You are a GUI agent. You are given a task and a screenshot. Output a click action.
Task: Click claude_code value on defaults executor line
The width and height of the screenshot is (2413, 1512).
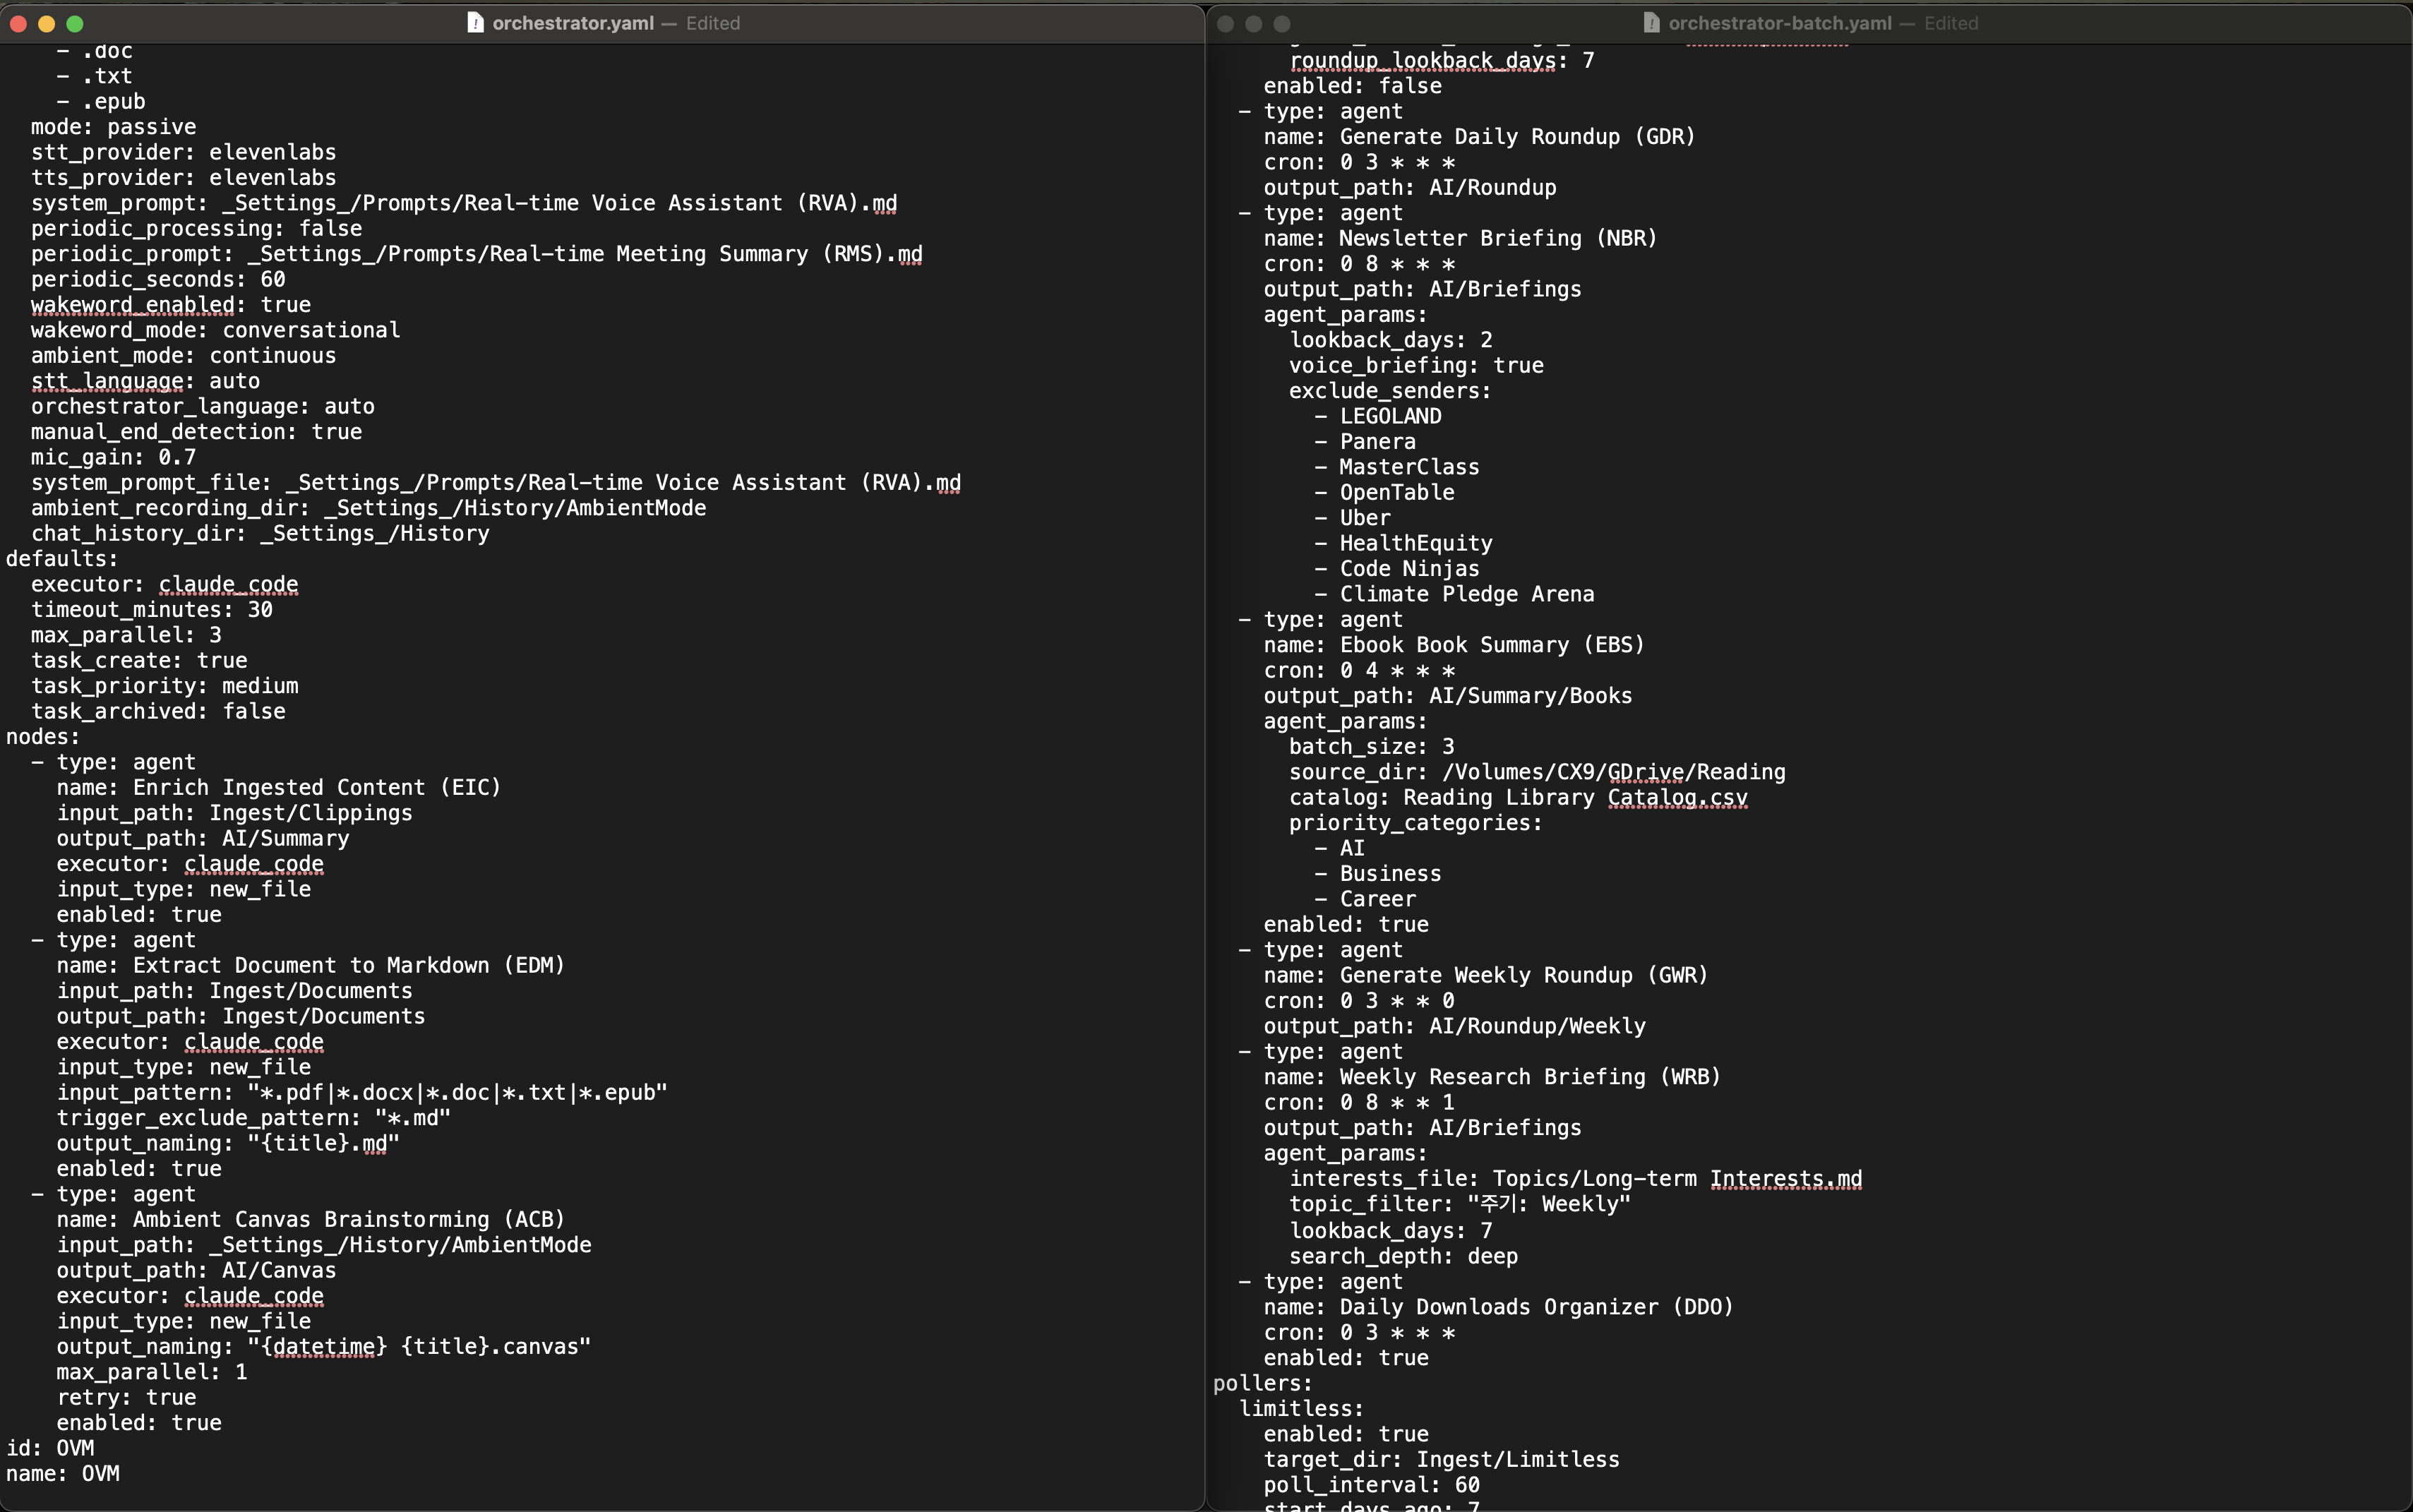click(x=228, y=584)
